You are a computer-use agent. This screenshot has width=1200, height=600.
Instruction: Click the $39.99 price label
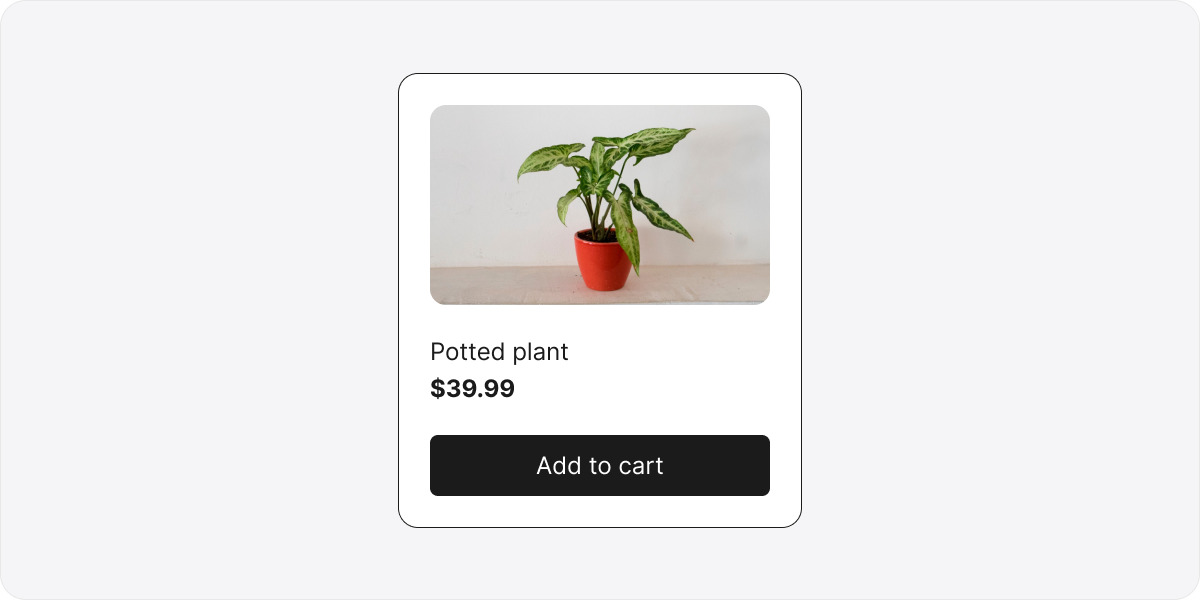472,389
